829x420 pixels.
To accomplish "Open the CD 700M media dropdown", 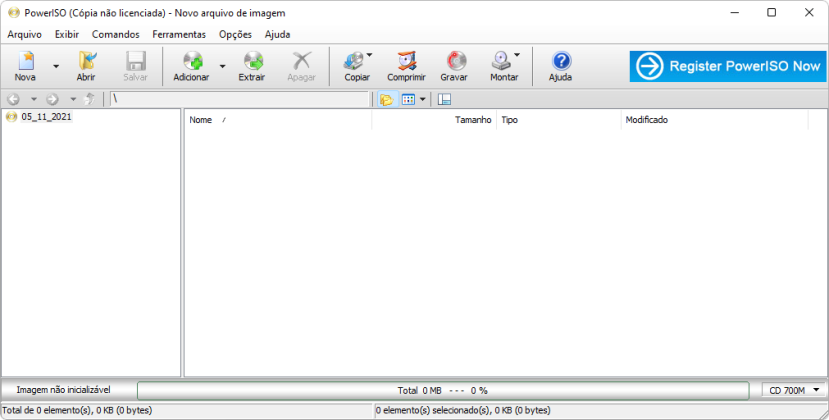I will pyautogui.click(x=794, y=390).
